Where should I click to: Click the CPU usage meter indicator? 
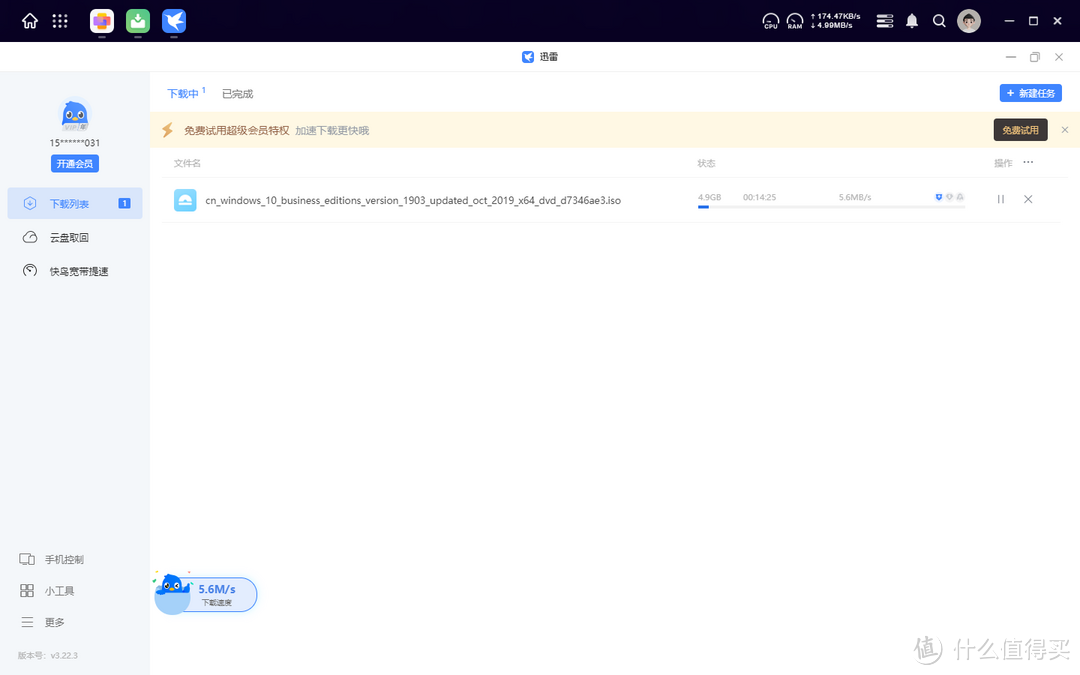pos(770,20)
